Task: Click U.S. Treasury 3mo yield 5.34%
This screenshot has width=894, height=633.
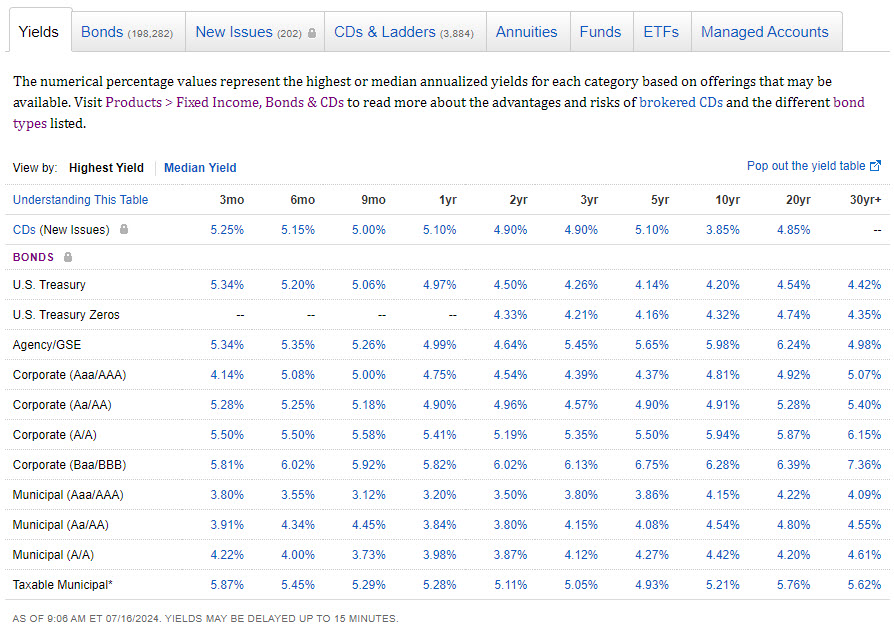Action: click(227, 285)
